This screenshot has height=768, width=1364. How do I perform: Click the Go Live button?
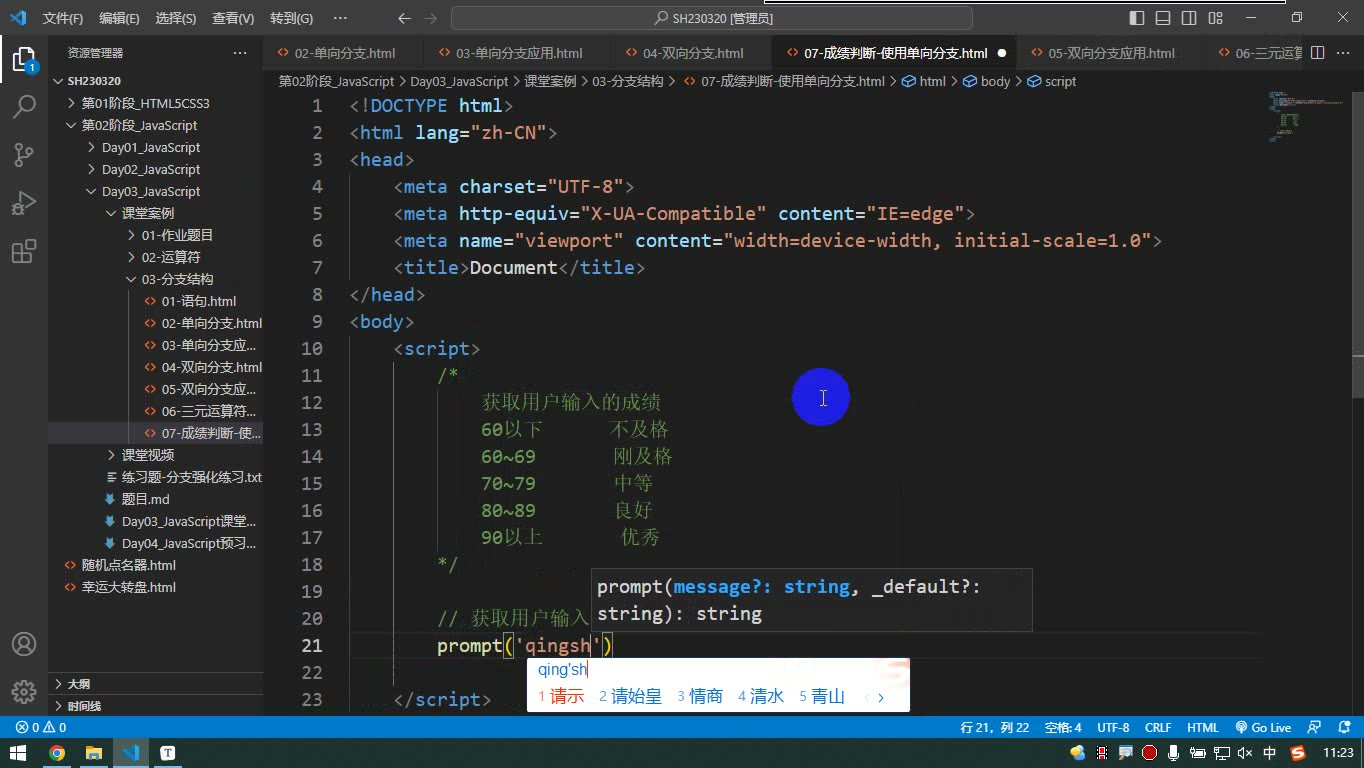coord(1263,728)
